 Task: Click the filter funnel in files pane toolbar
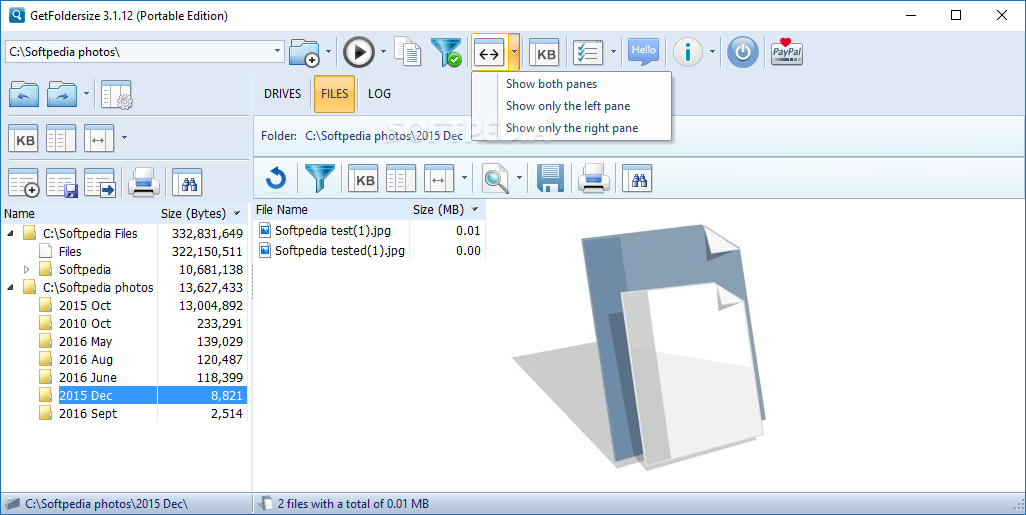[x=320, y=178]
